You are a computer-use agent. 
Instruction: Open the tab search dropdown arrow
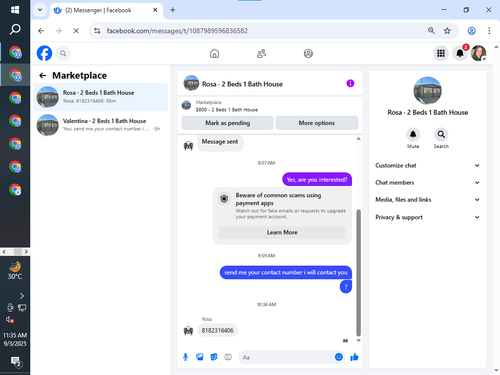(x=40, y=10)
